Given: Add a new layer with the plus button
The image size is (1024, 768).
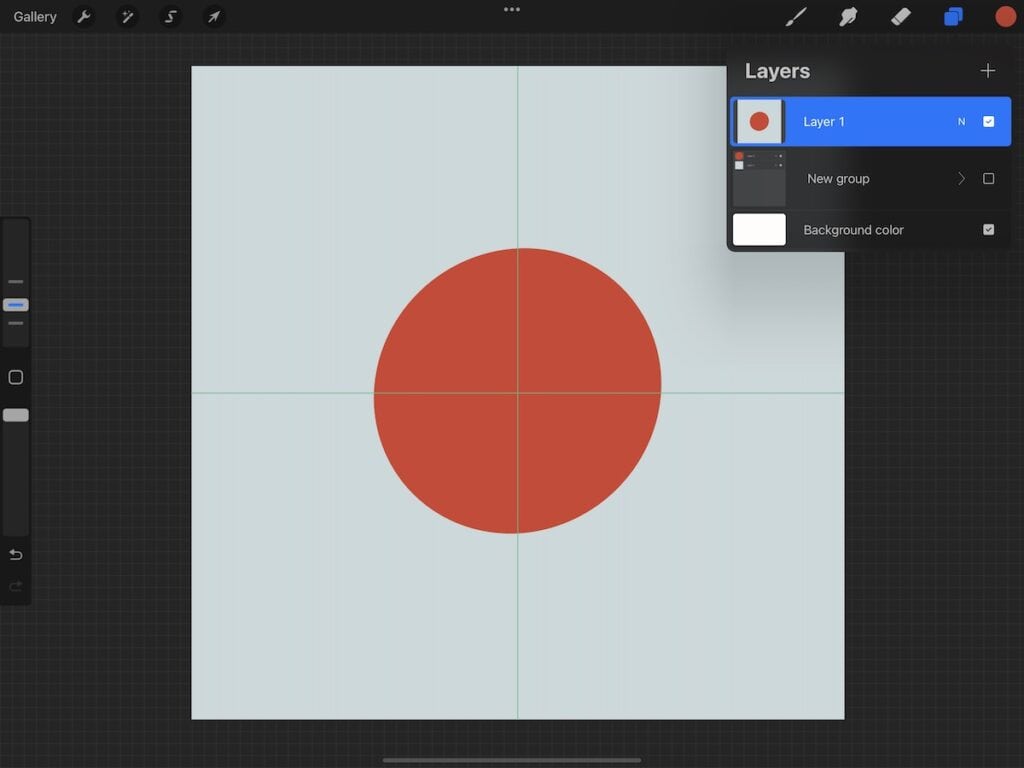Looking at the screenshot, I should tap(988, 70).
